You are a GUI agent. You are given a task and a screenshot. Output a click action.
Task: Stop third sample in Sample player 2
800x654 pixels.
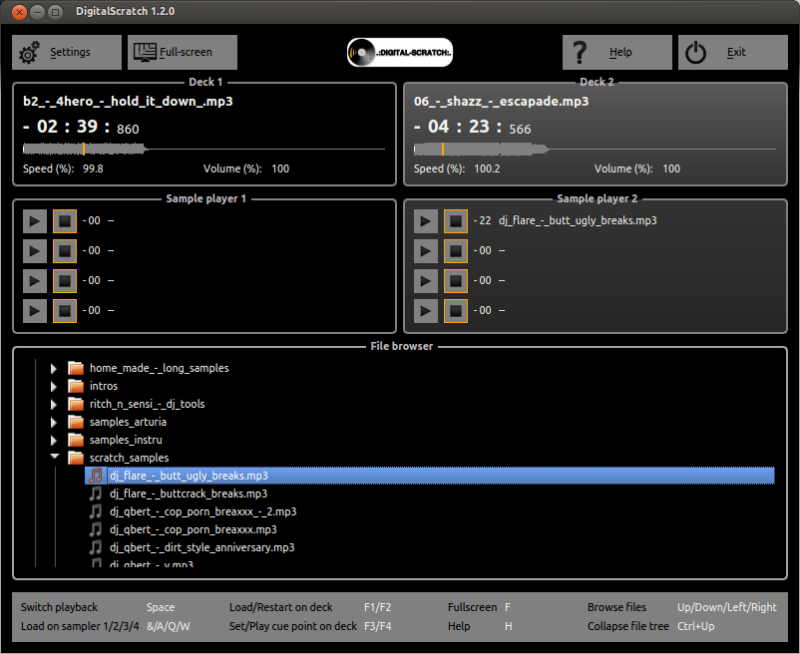coord(456,281)
